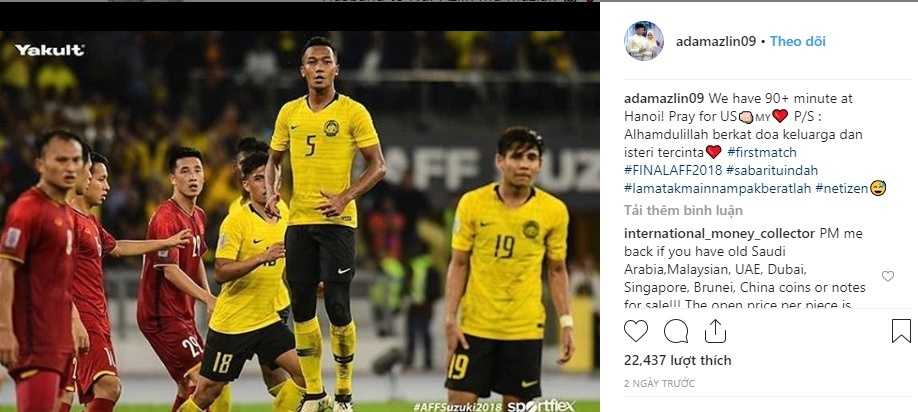
Task: Open the adamazlin09 username in header
Action: tap(715, 42)
